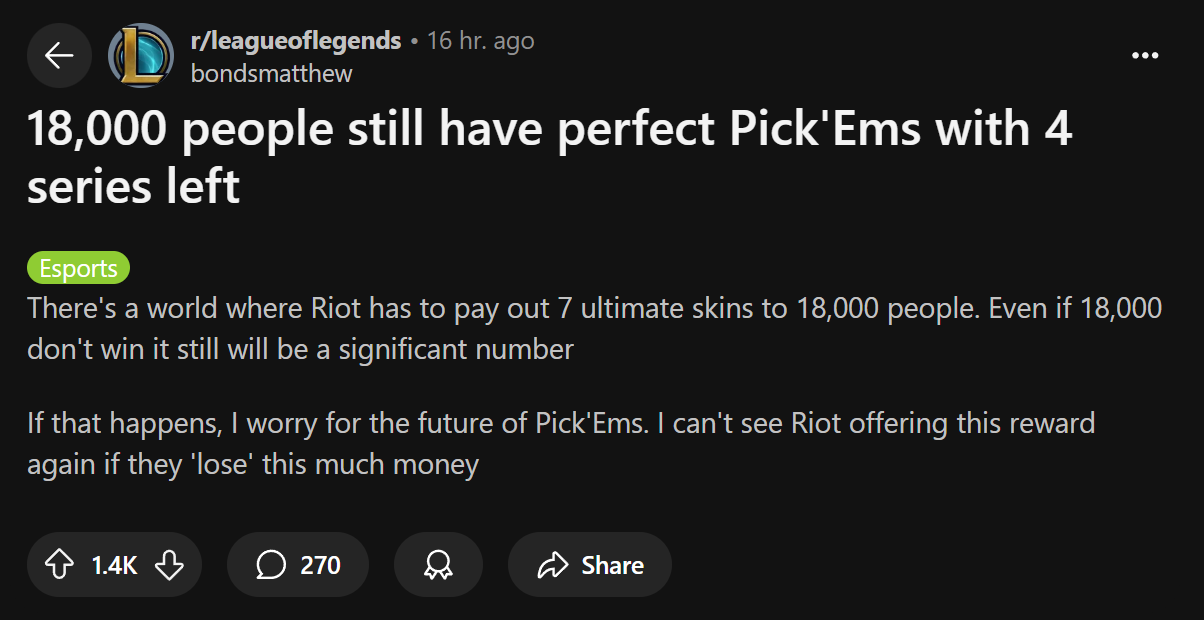The image size is (1204, 620).
Task: Click the 1.4K vote score
Action: pos(114,565)
